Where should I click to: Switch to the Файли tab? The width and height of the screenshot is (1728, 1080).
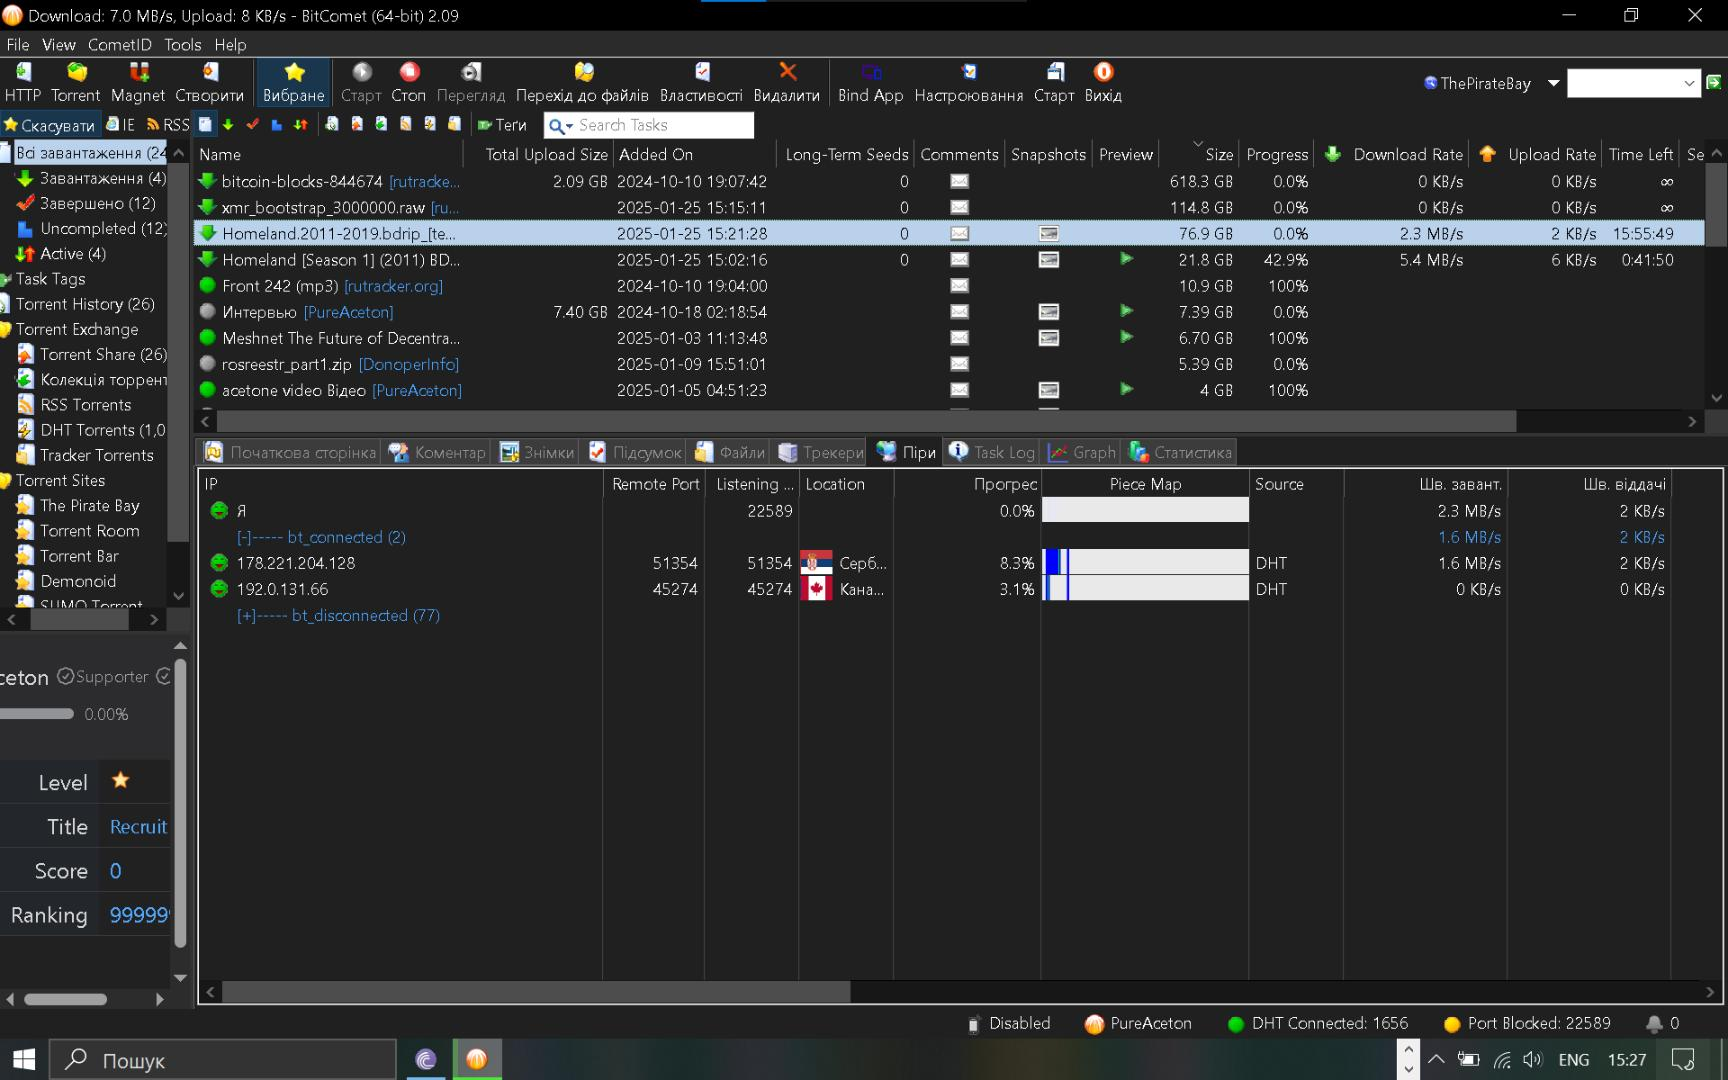point(730,453)
